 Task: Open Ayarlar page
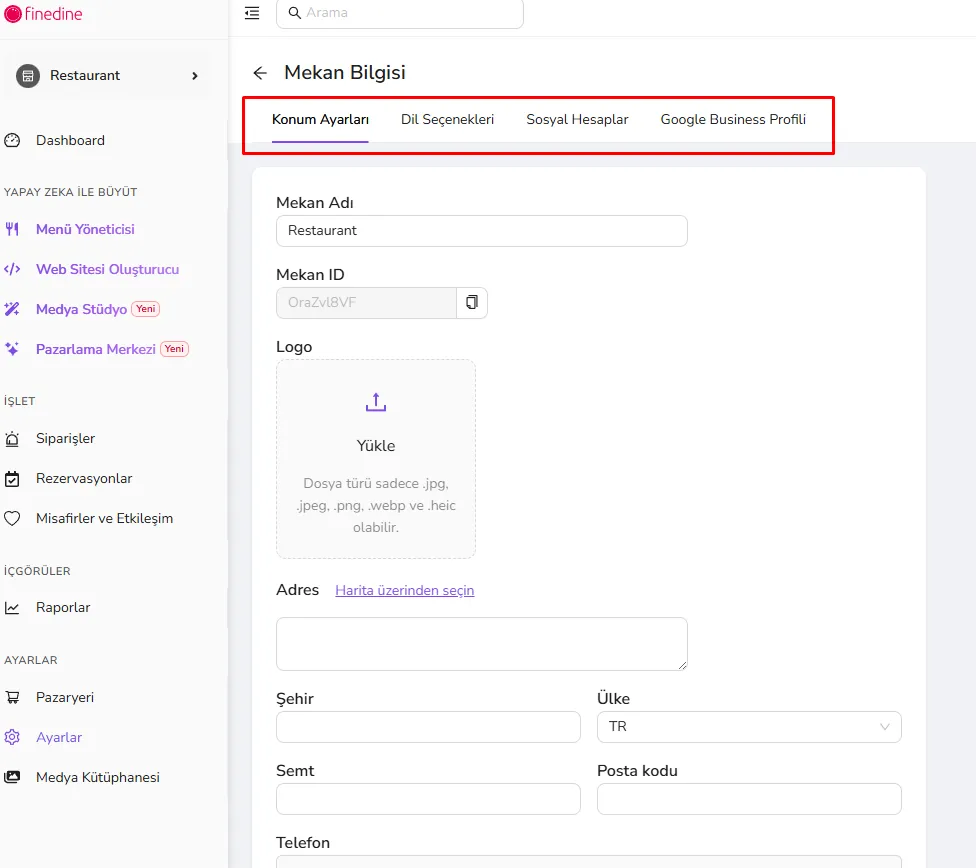tap(59, 737)
